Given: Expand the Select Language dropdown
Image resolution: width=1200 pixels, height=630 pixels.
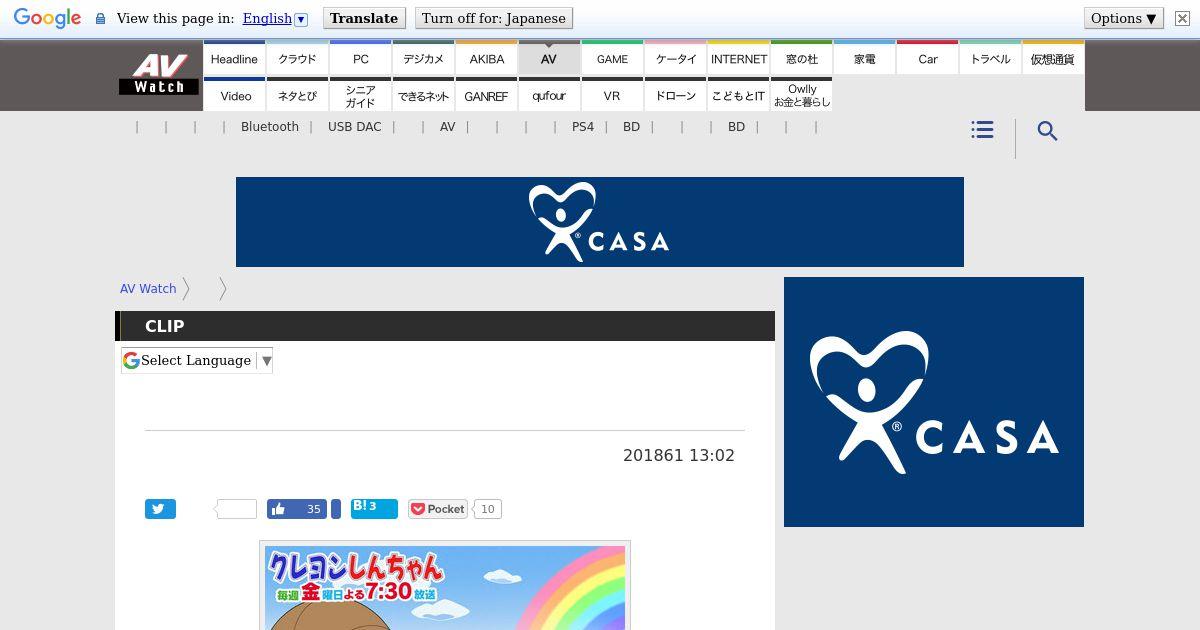Looking at the screenshot, I should point(197,361).
